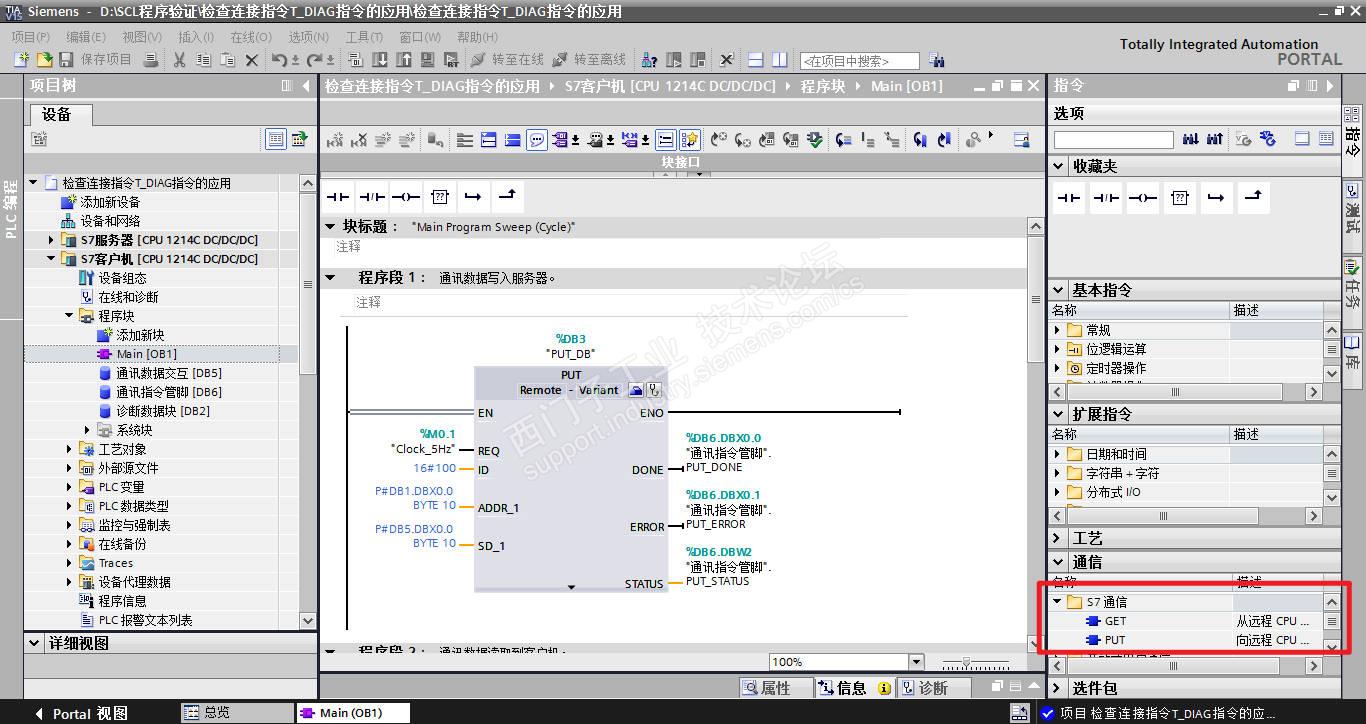Click the delete X icon in main toolbar
This screenshot has height=724, width=1366.
[252, 60]
